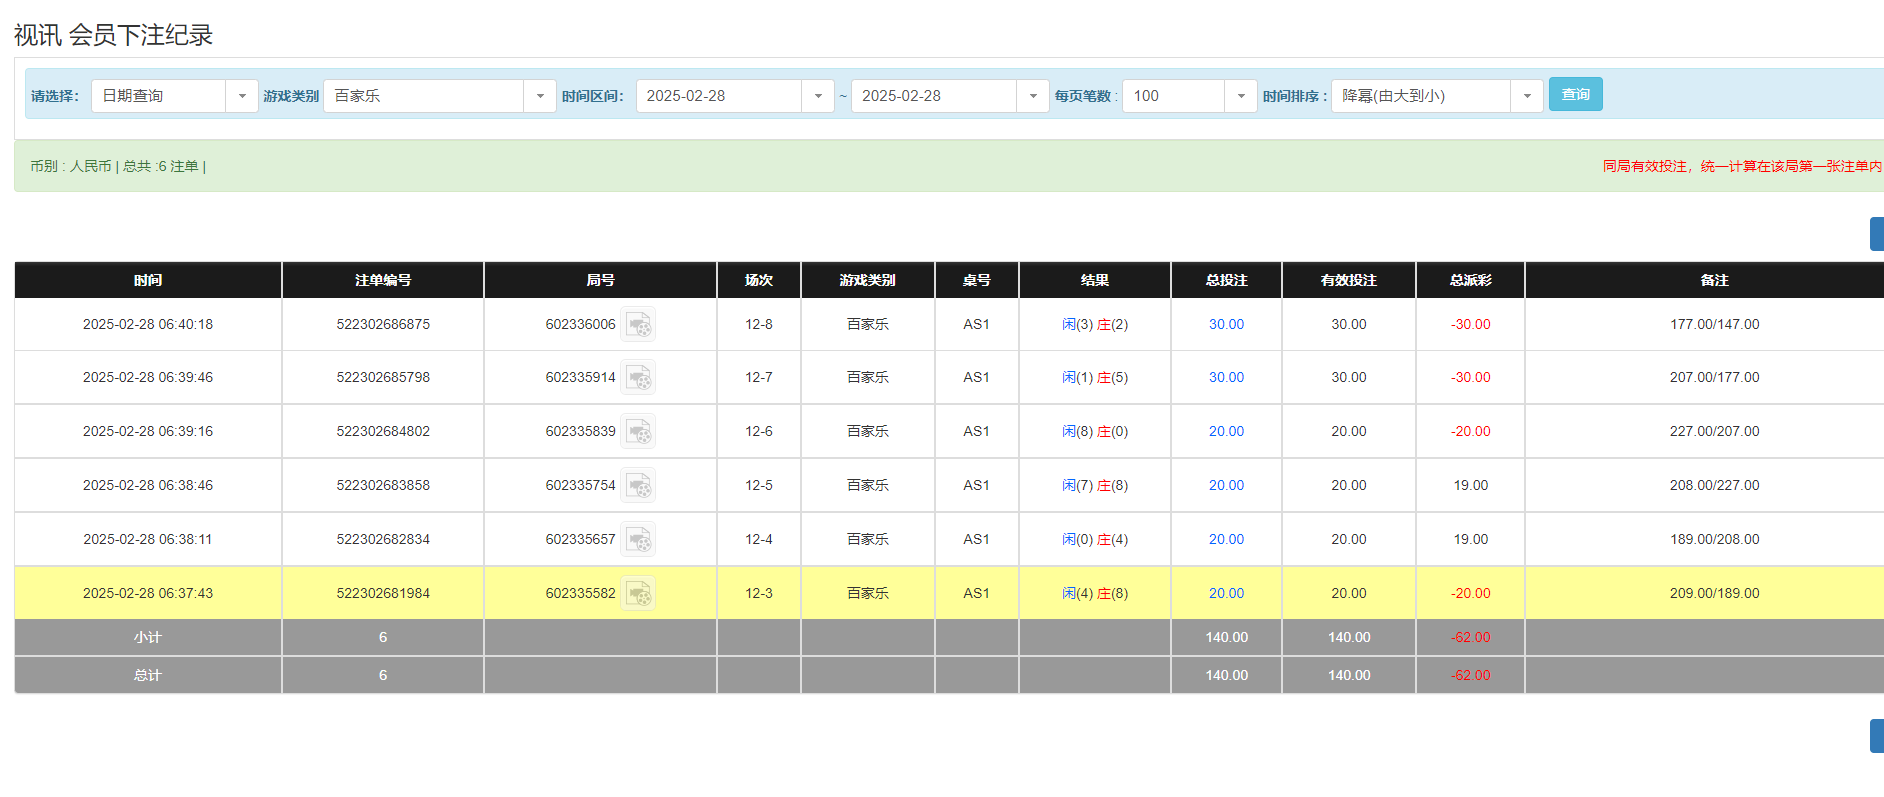Select bet slip number 522302683858 cell
This screenshot has height=797, width=1884.
click(x=383, y=486)
